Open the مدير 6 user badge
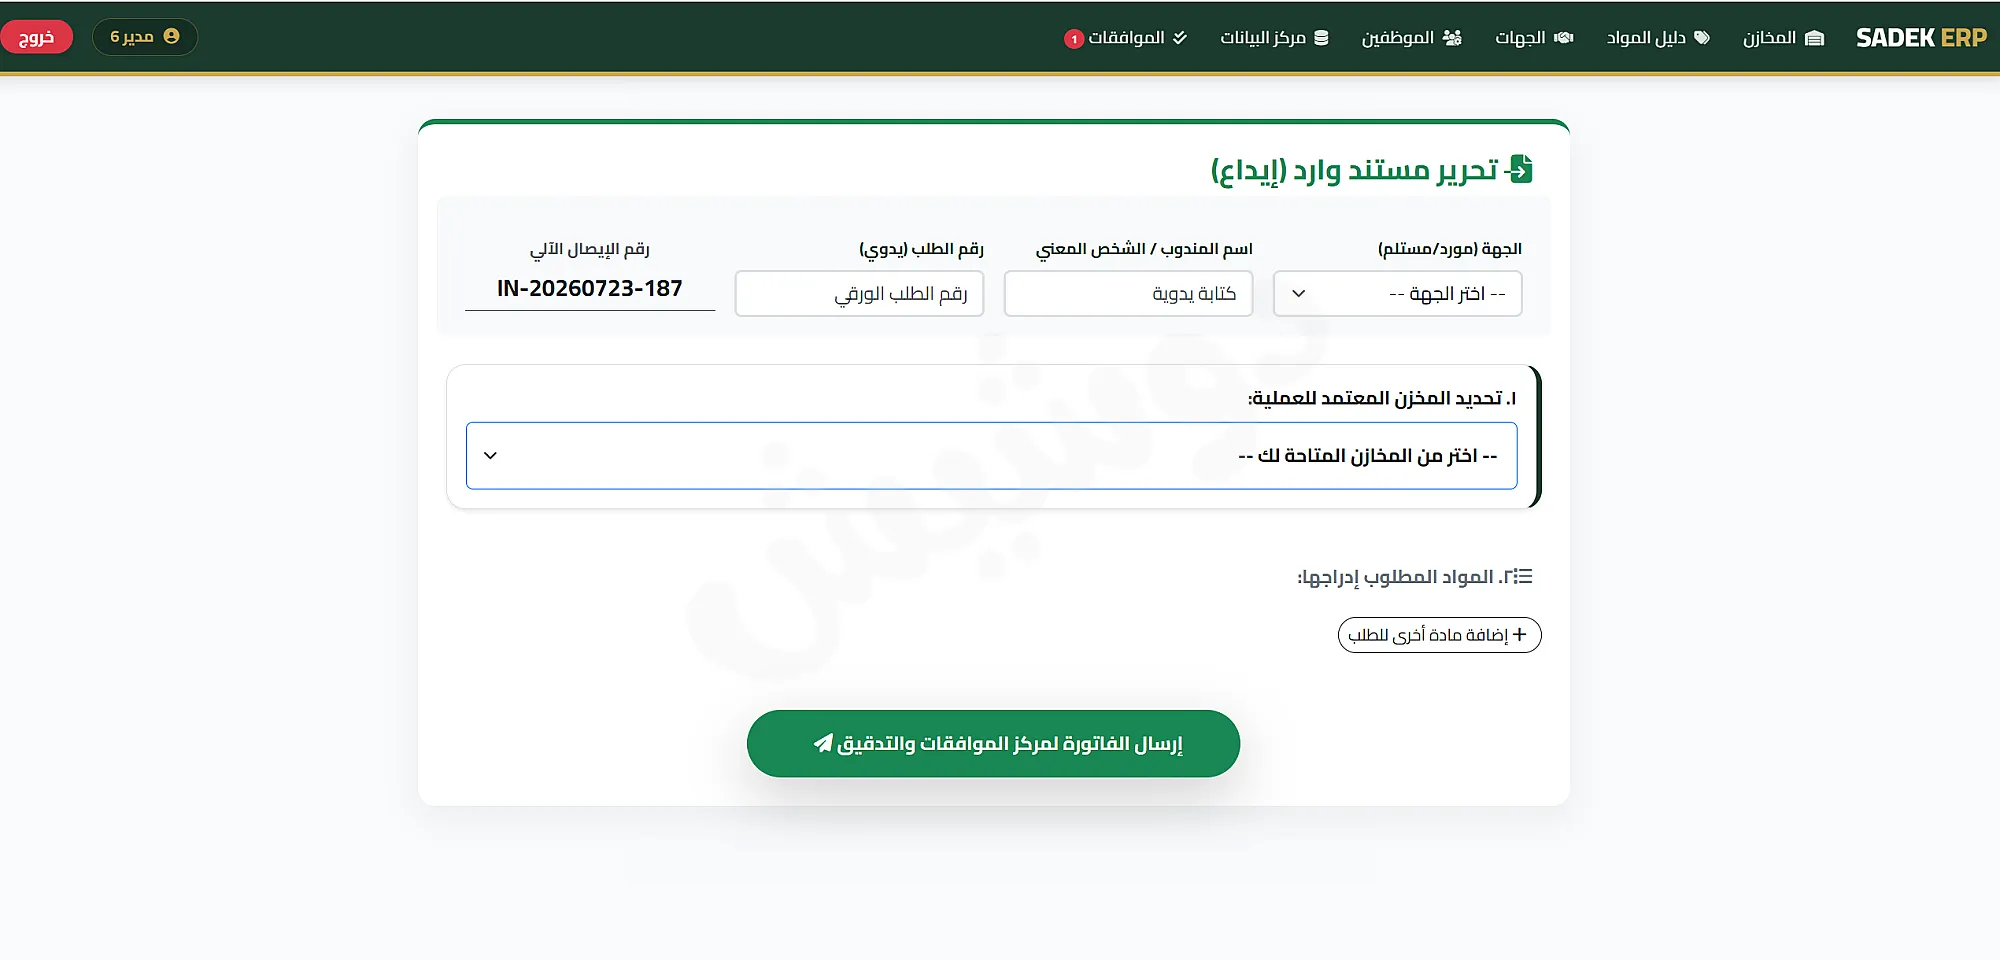This screenshot has height=960, width=2000. [145, 37]
